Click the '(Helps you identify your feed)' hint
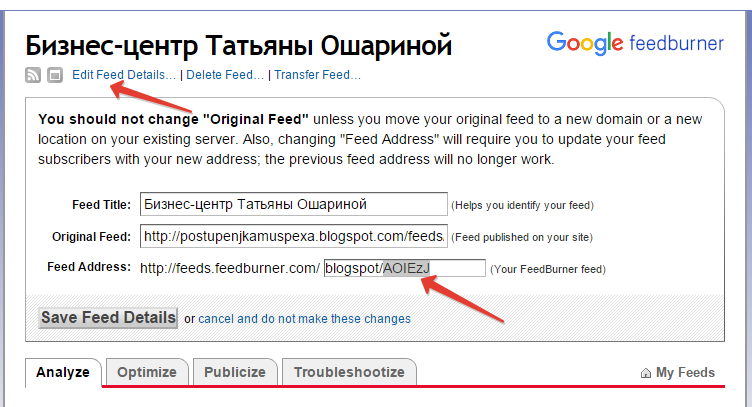752x407 pixels. pos(522,205)
